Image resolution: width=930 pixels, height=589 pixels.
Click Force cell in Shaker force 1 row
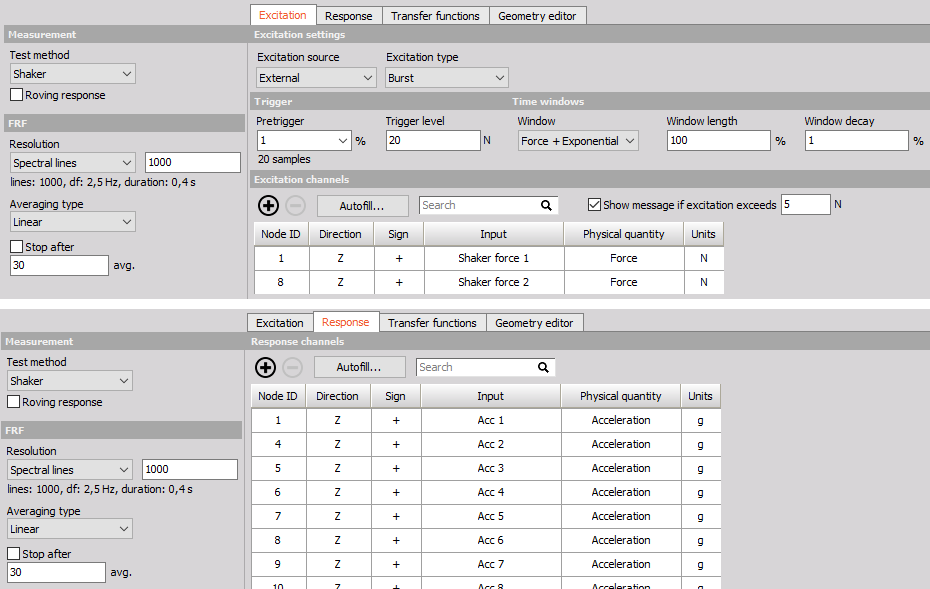pyautogui.click(x=623, y=258)
